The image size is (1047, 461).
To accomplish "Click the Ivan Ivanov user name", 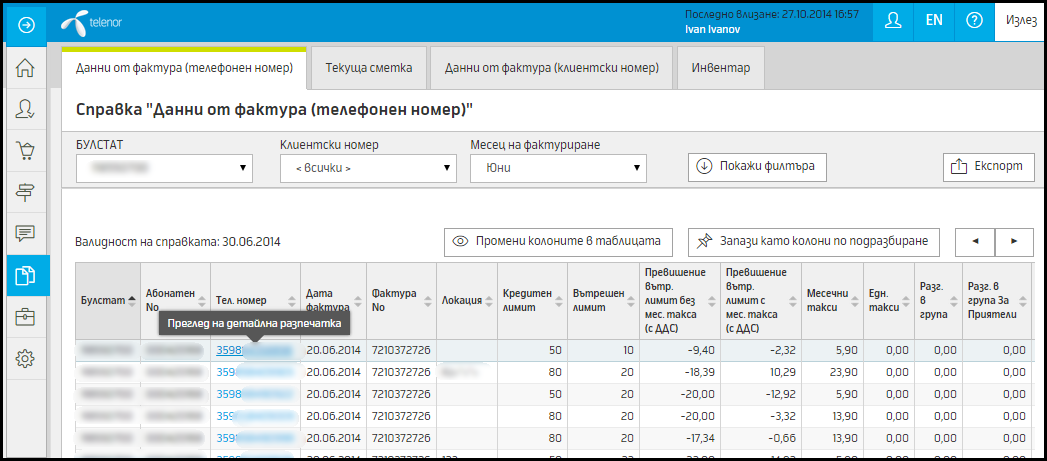I will [x=712, y=29].
